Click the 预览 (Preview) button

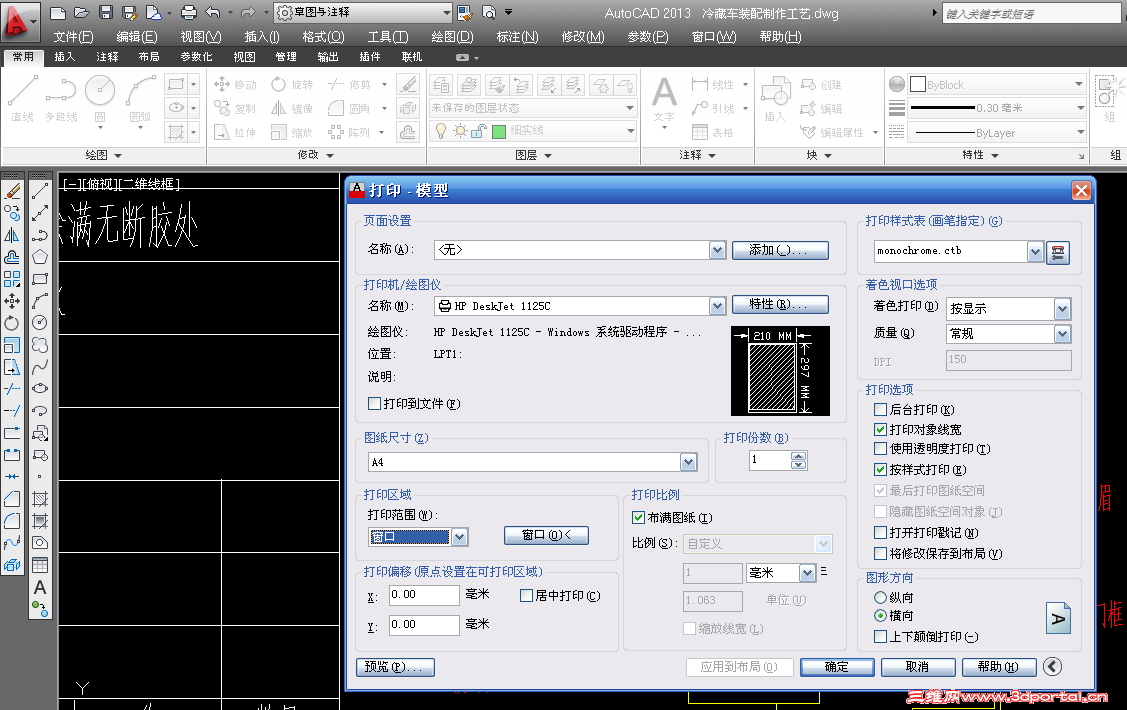395,666
